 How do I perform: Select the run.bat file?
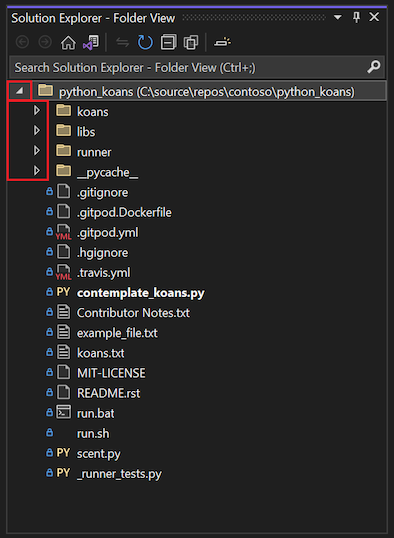[x=95, y=413]
